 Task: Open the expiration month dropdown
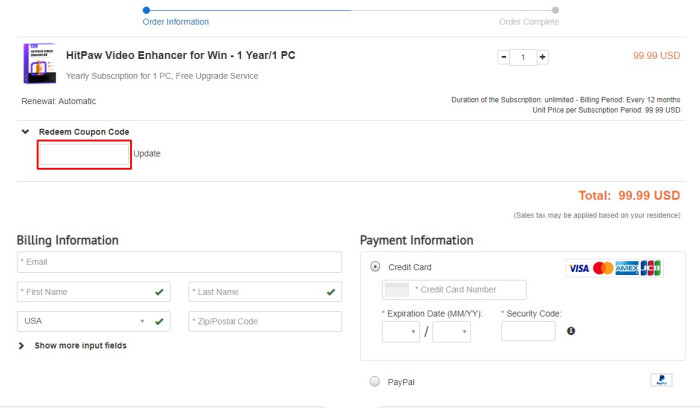(x=401, y=332)
